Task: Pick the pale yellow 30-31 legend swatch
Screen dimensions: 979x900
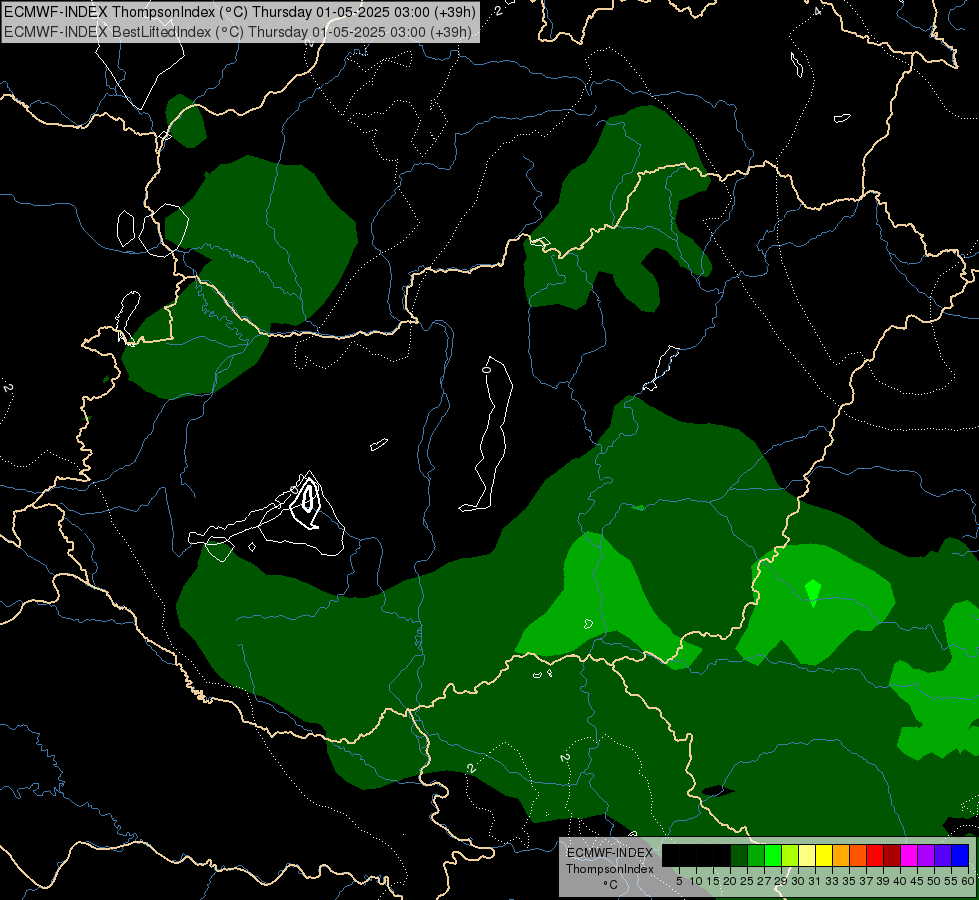Action: (x=807, y=855)
